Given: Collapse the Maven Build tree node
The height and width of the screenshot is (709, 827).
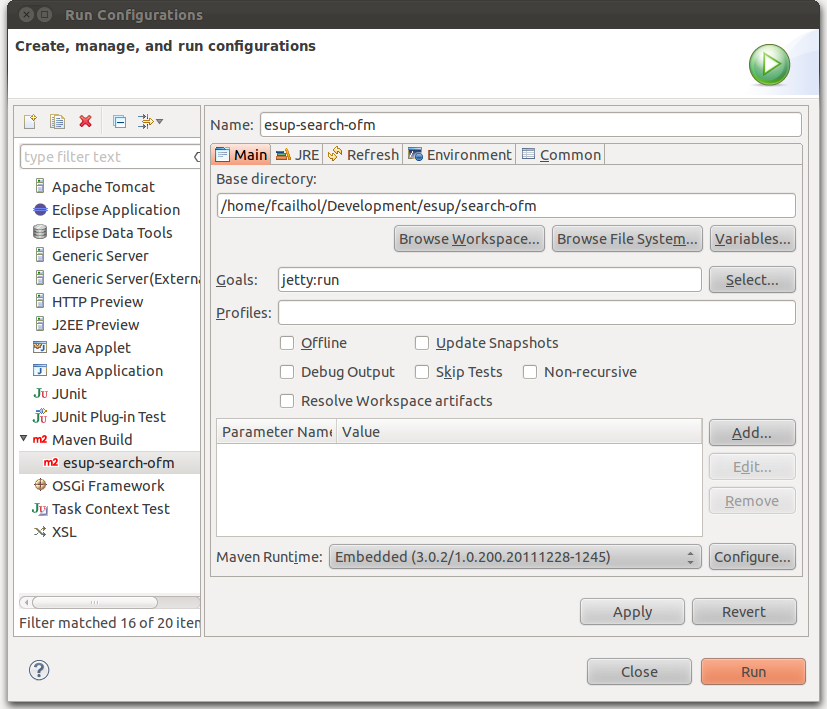Looking at the screenshot, I should tap(24, 439).
